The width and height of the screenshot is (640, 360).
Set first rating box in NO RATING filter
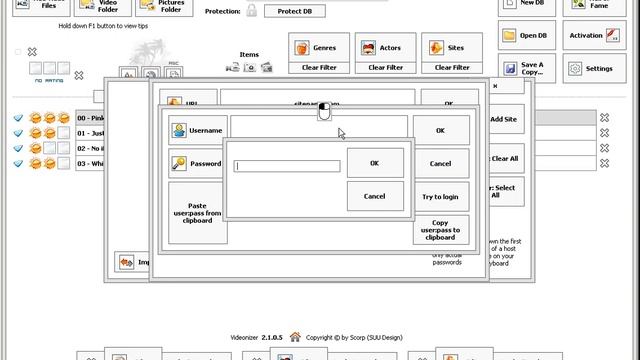point(35,68)
